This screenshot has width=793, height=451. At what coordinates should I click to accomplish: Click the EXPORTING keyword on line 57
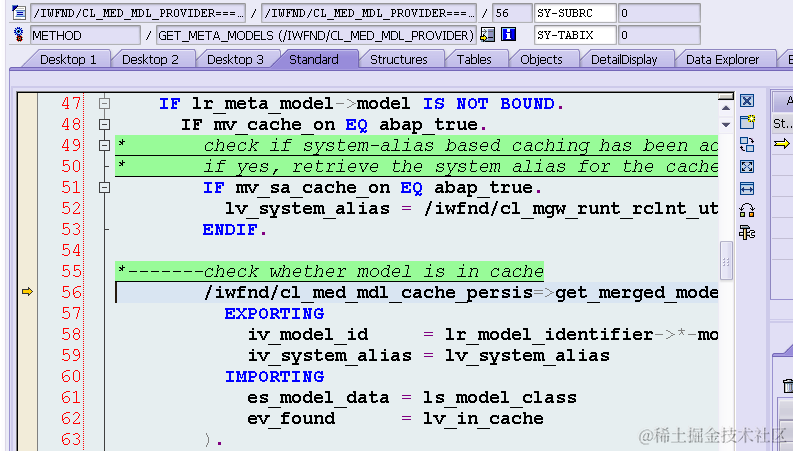click(275, 313)
